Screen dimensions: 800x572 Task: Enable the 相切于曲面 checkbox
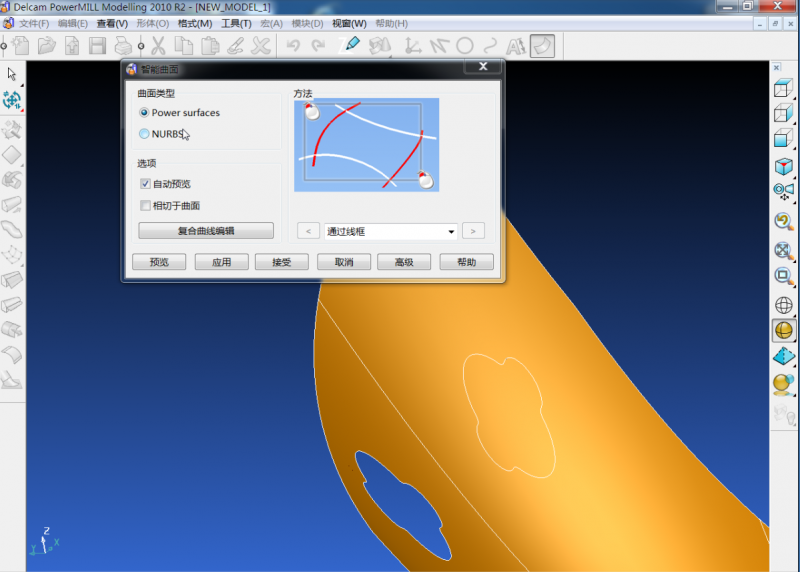pos(145,206)
